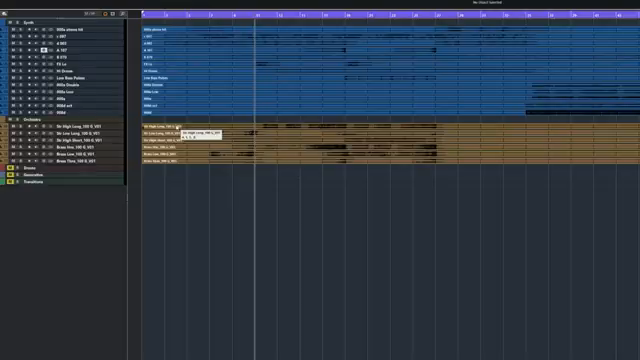This screenshot has width=640, height=360.
Task: Mute the Brass Tbns track
Action: coord(13,161)
